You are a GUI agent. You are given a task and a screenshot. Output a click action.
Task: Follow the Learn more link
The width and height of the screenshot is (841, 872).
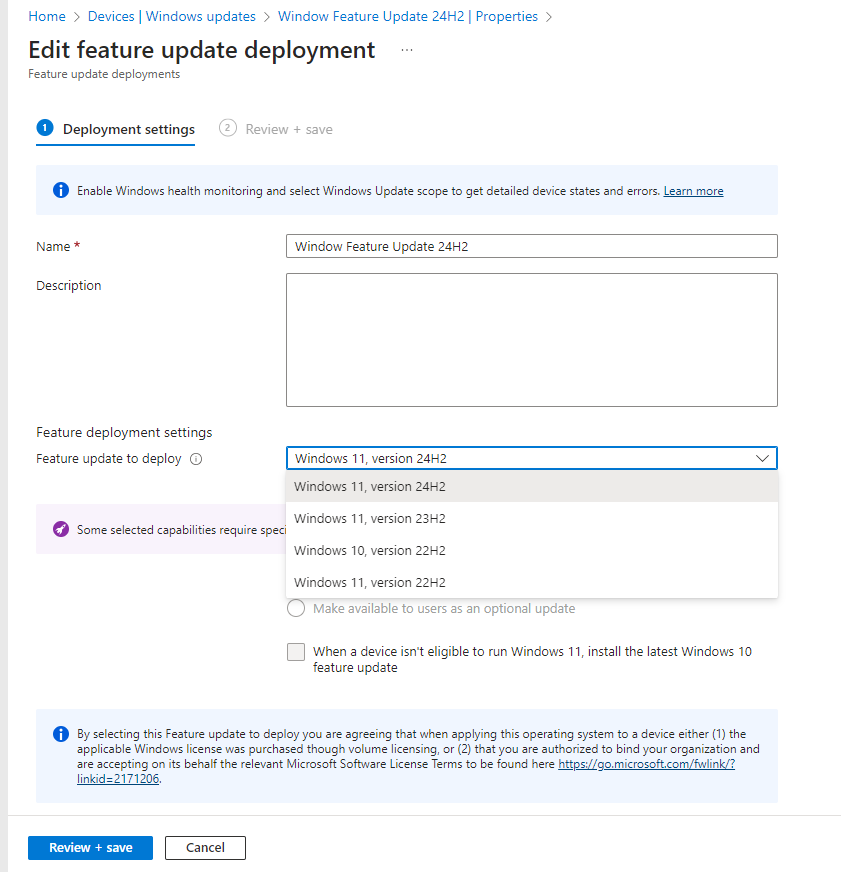tap(693, 191)
